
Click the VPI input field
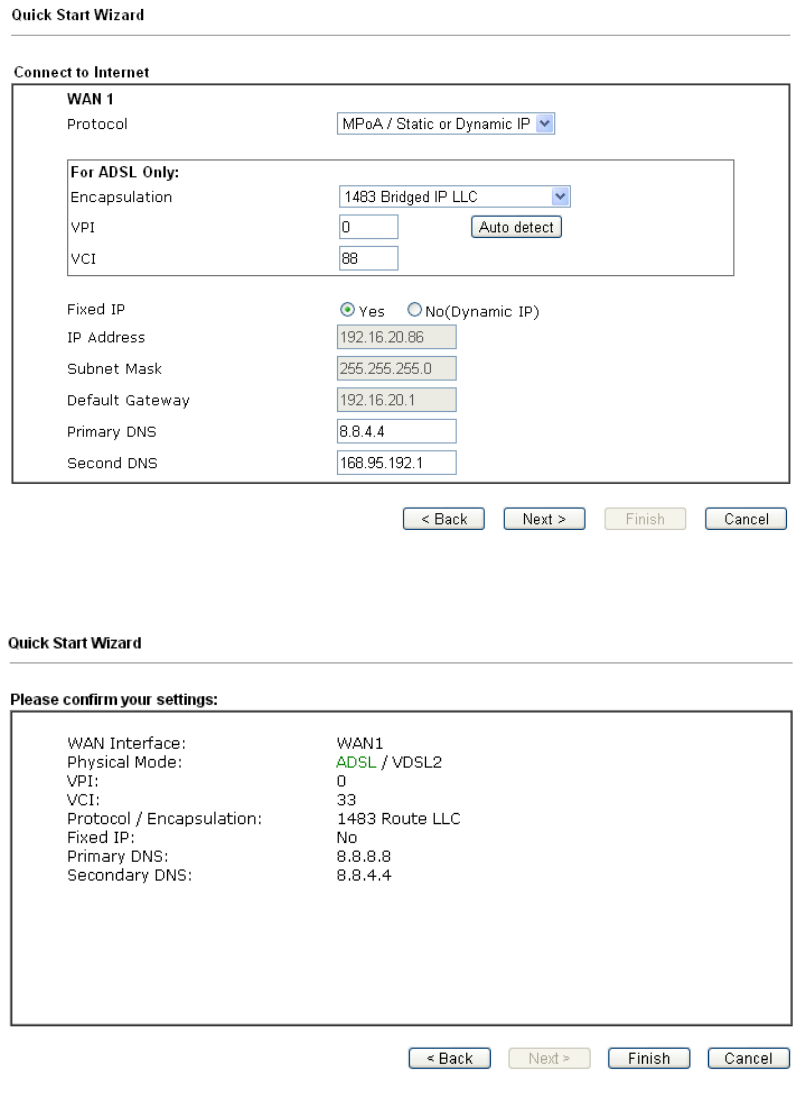[x=368, y=227]
